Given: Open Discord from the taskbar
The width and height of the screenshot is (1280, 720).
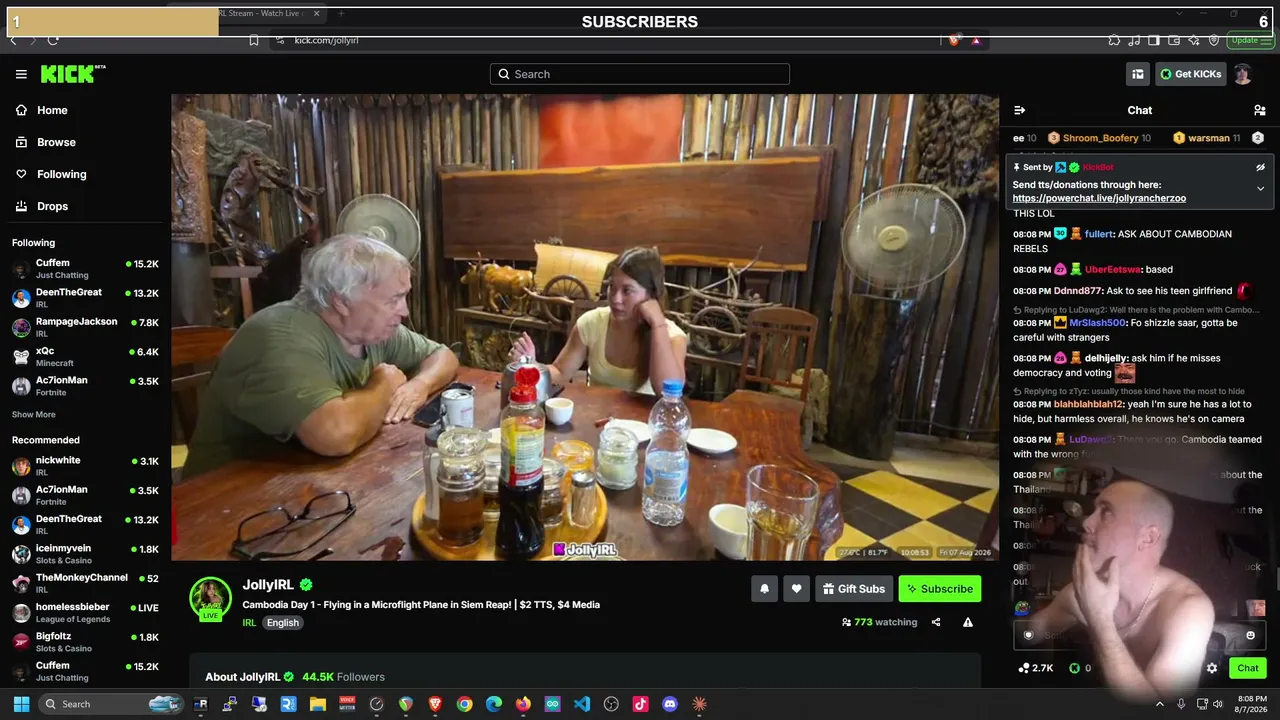Looking at the screenshot, I should click(670, 704).
